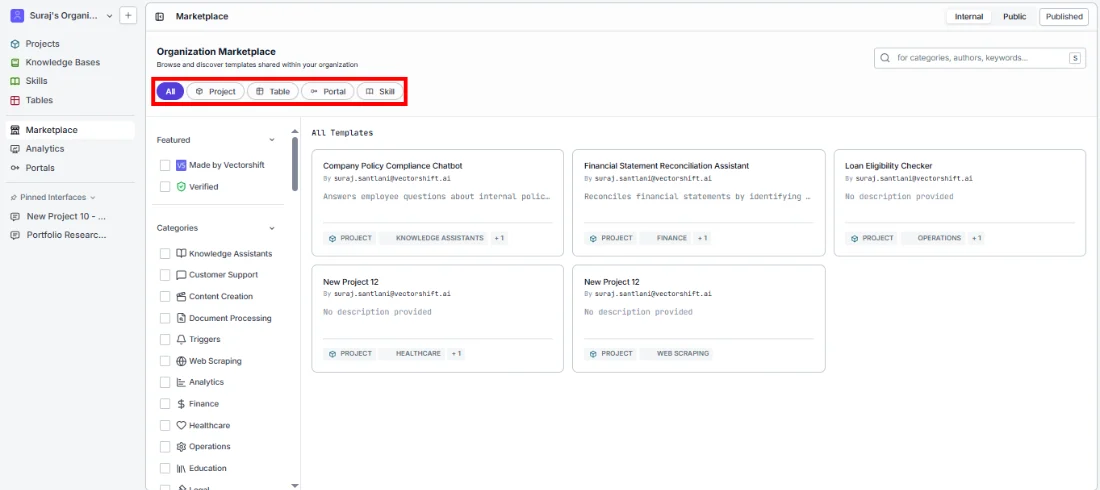Screen dimensions: 1100x490
Task: Select the Project filter pill
Action: point(215,91)
